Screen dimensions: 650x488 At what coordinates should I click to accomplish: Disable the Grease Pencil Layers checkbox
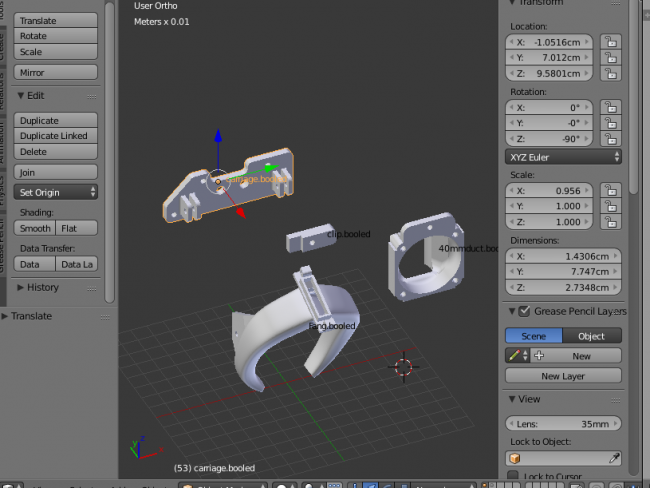point(525,312)
